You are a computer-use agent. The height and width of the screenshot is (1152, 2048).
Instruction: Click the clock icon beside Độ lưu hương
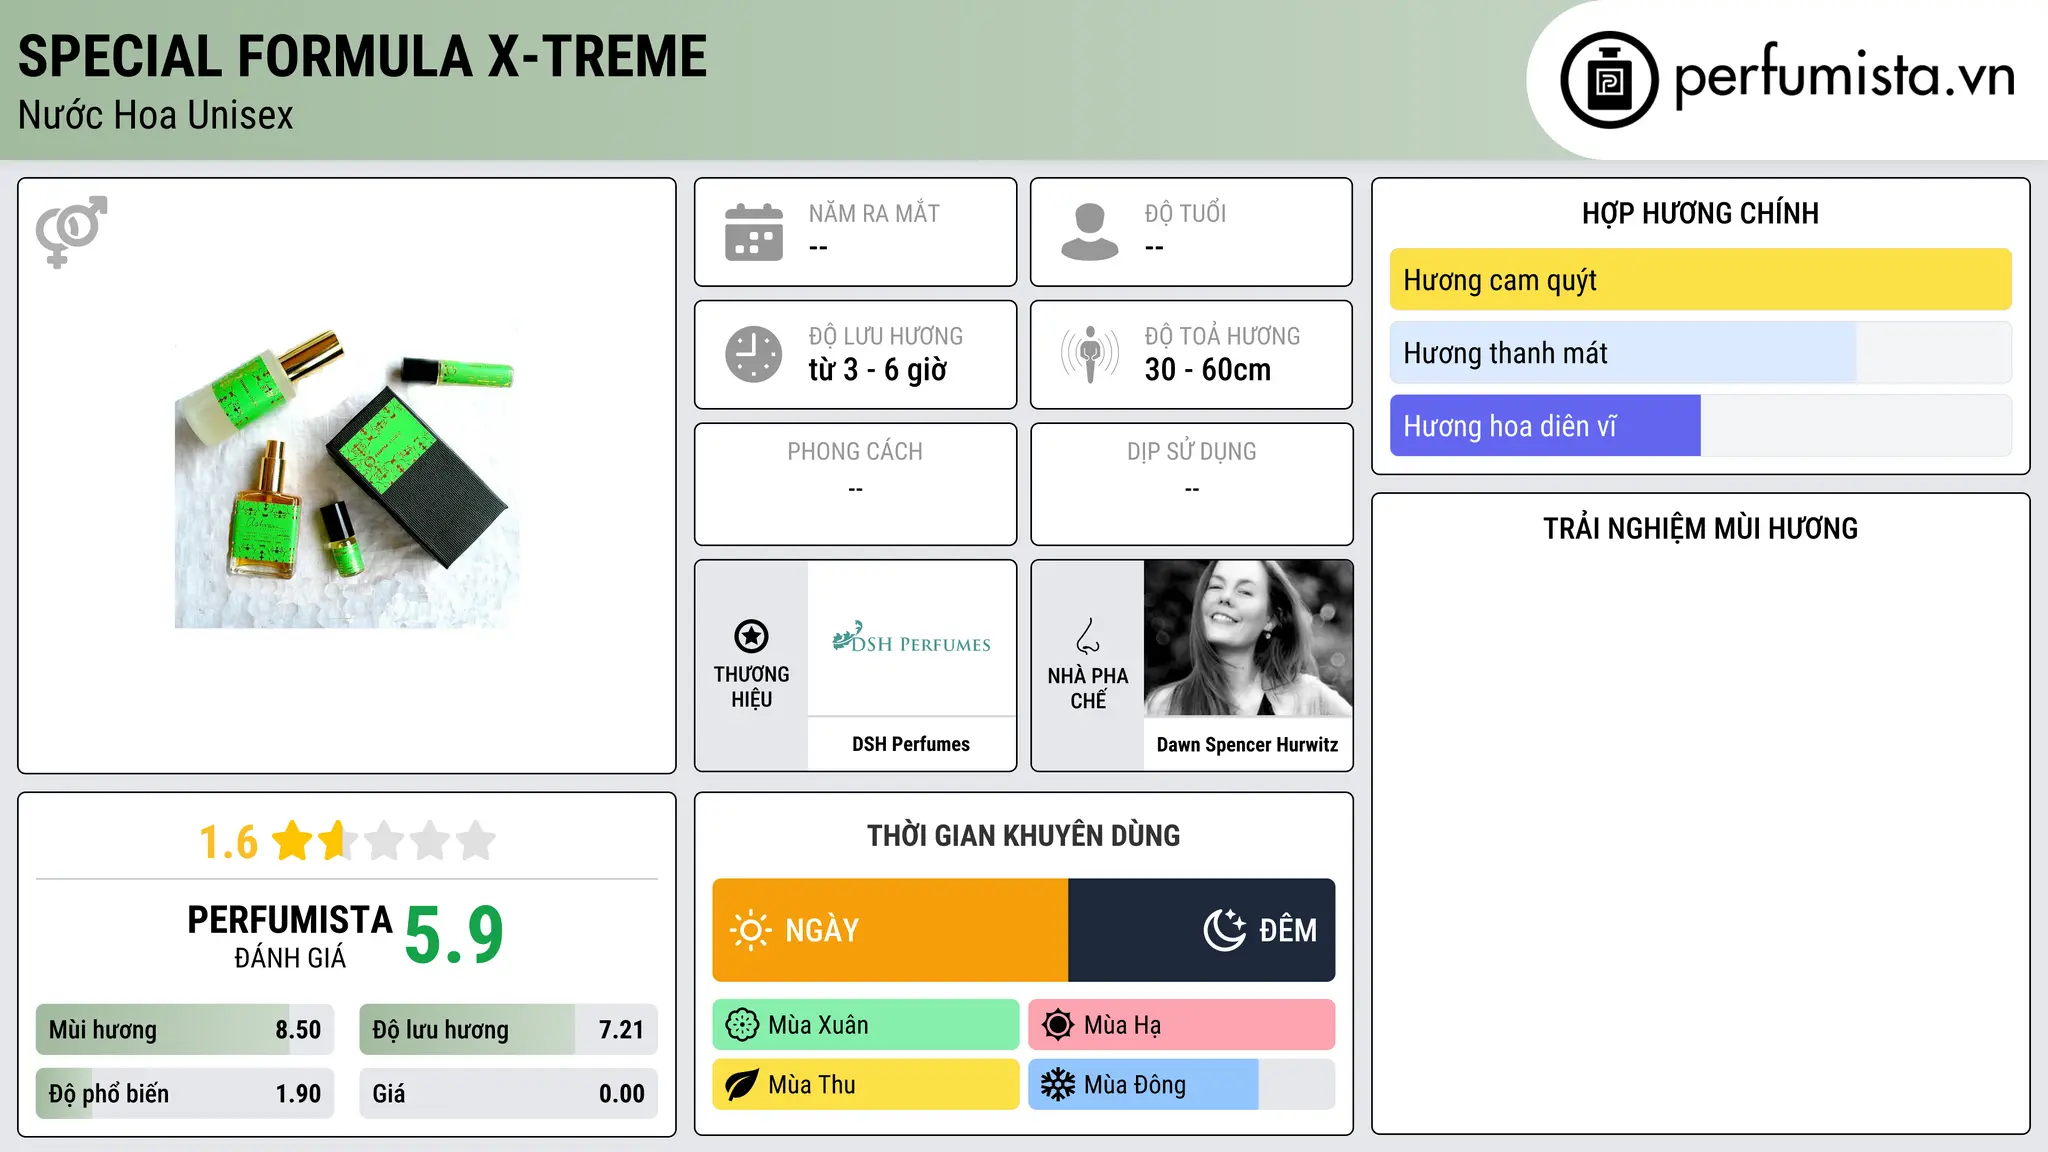pyautogui.click(x=754, y=354)
